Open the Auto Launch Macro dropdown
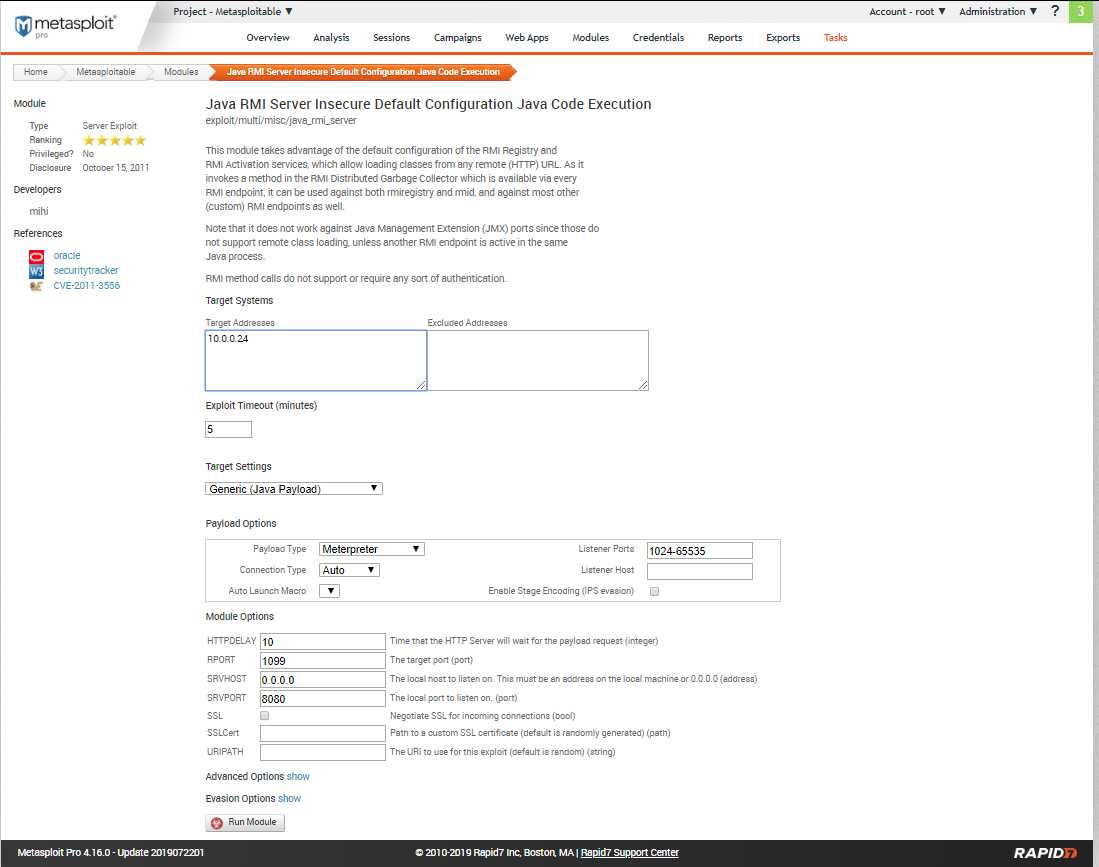This screenshot has height=867, width=1099. pyautogui.click(x=329, y=591)
